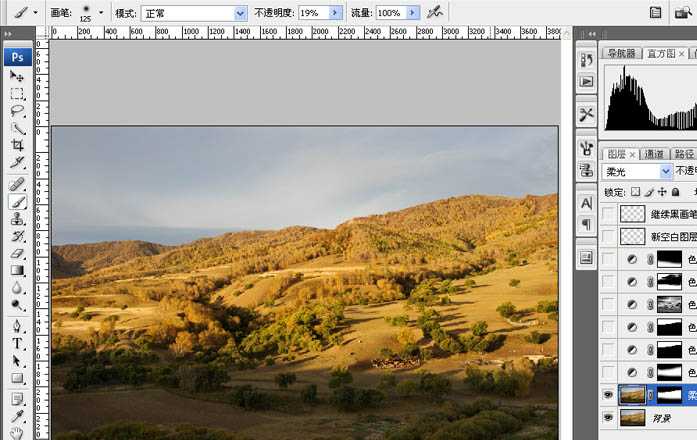Open the 不透明度 slider arrow
This screenshot has height=440, width=697.
(336, 13)
